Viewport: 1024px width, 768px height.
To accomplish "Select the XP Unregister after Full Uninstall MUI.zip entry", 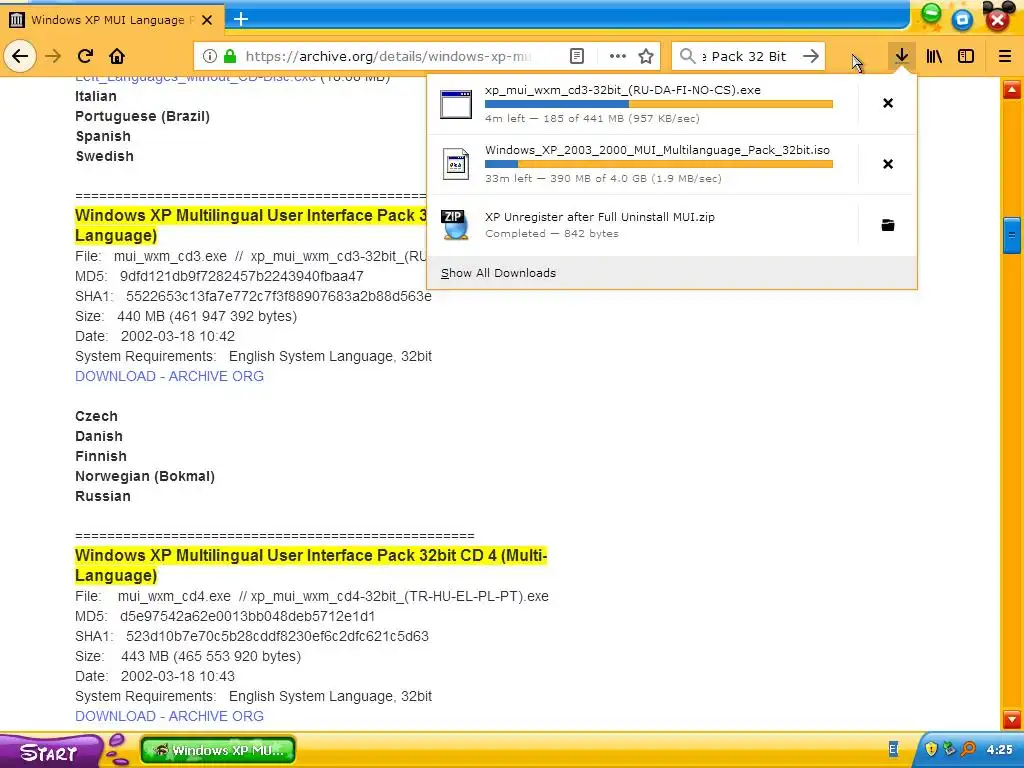I will (x=642, y=225).
